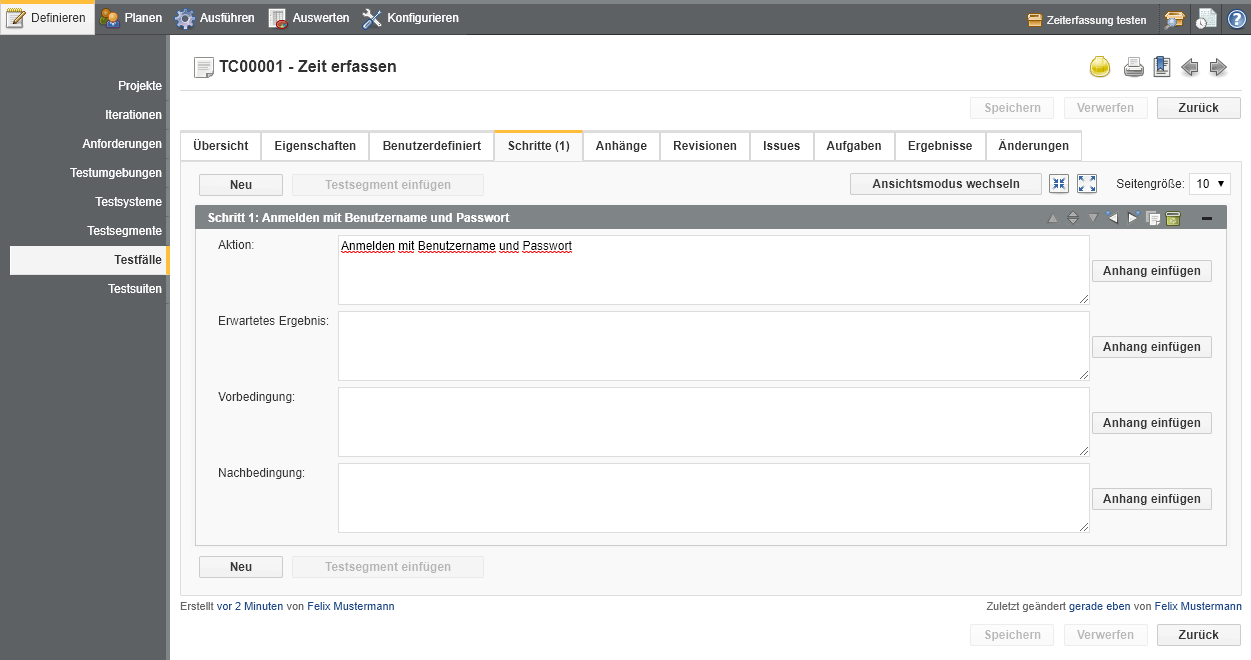Delete Schritt 1 with green trash icon
This screenshot has height=660, width=1251.
1173,218
